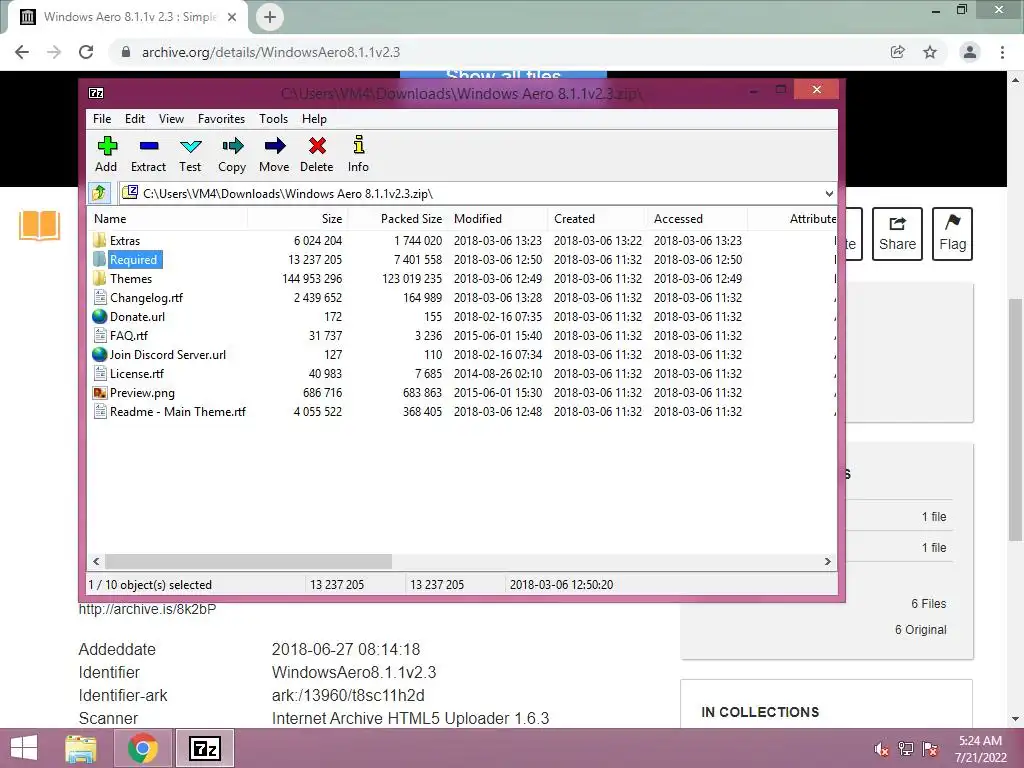Click the 7z window system menu icon
The image size is (1024, 768).
tap(96, 93)
